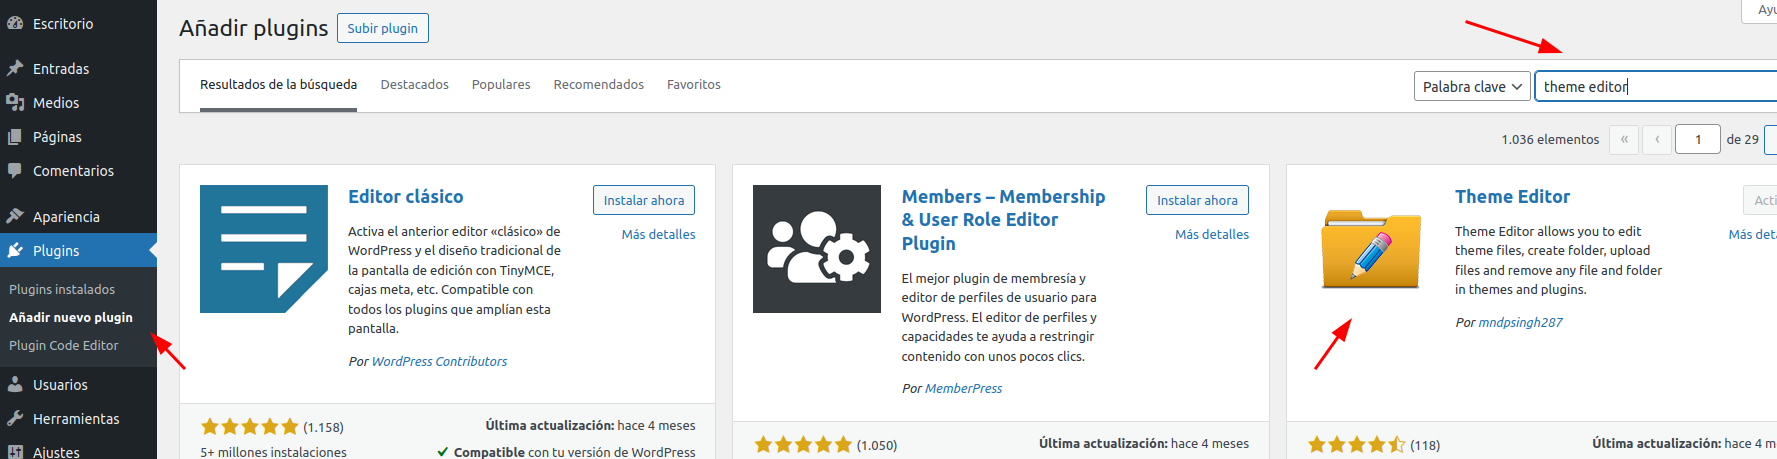Open Más detalles for Editor clásico
The height and width of the screenshot is (459, 1777).
click(658, 234)
